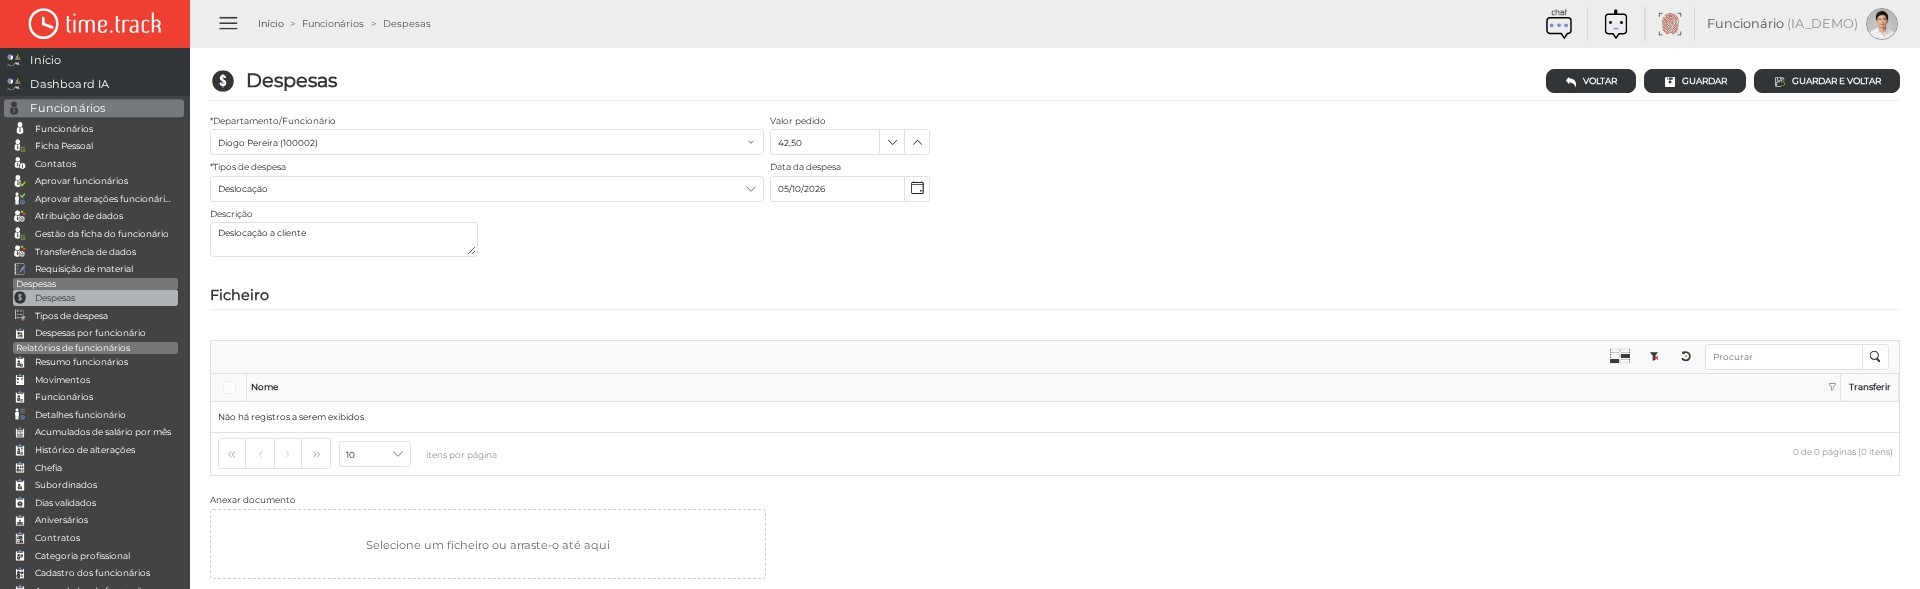Click the Voltar button
The image size is (1920, 589).
coord(1591,81)
